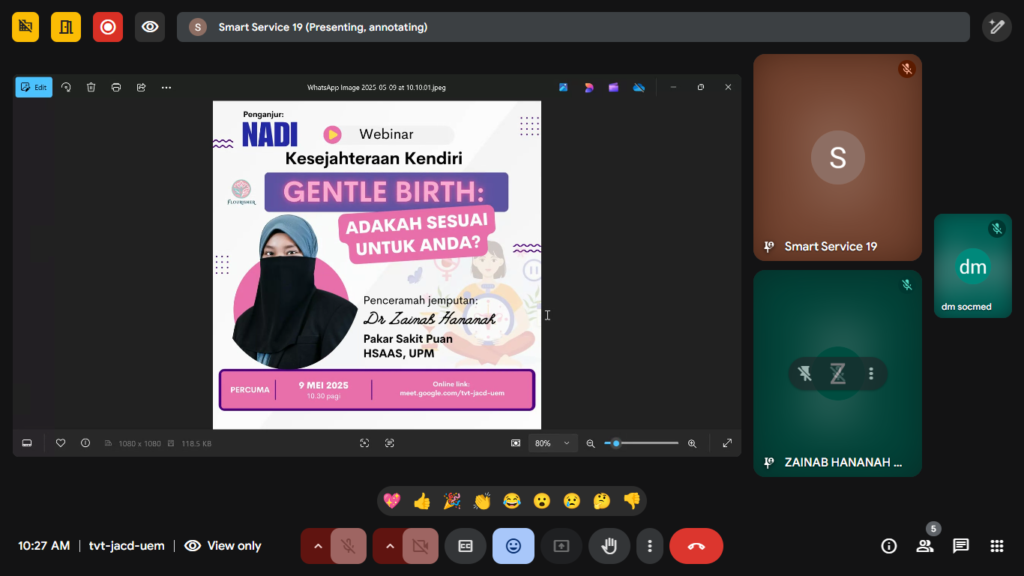Send thumbs down reaction
1024x576 pixels.
pos(632,501)
